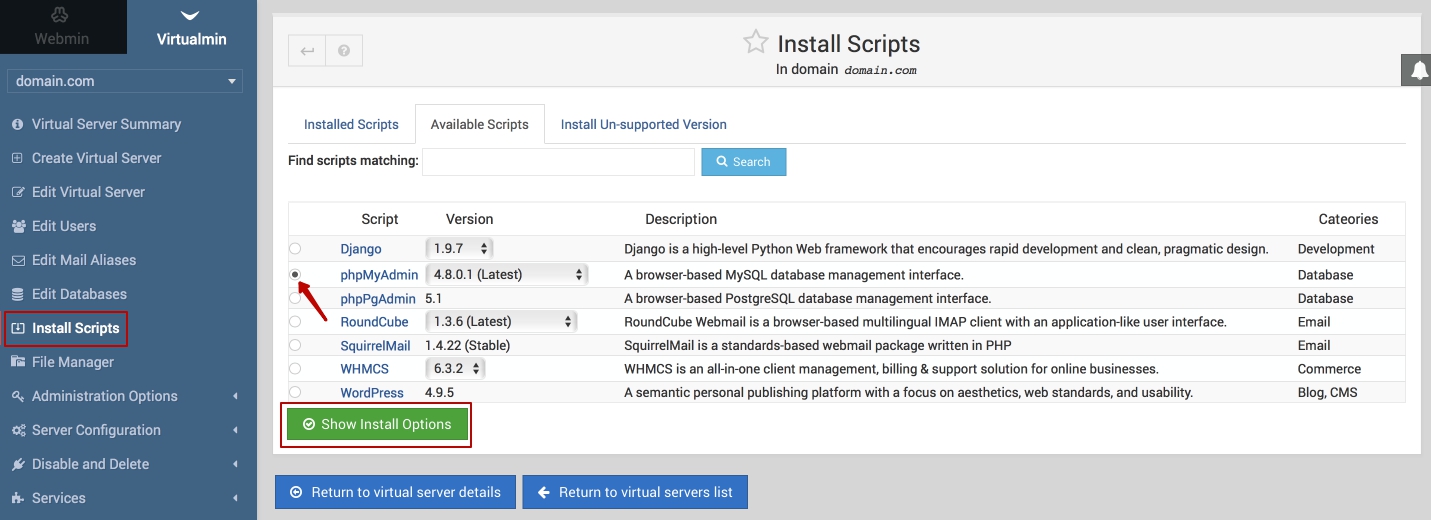Viewport: 1431px width, 520px height.
Task: Click the notification bell icon
Action: point(1418,70)
